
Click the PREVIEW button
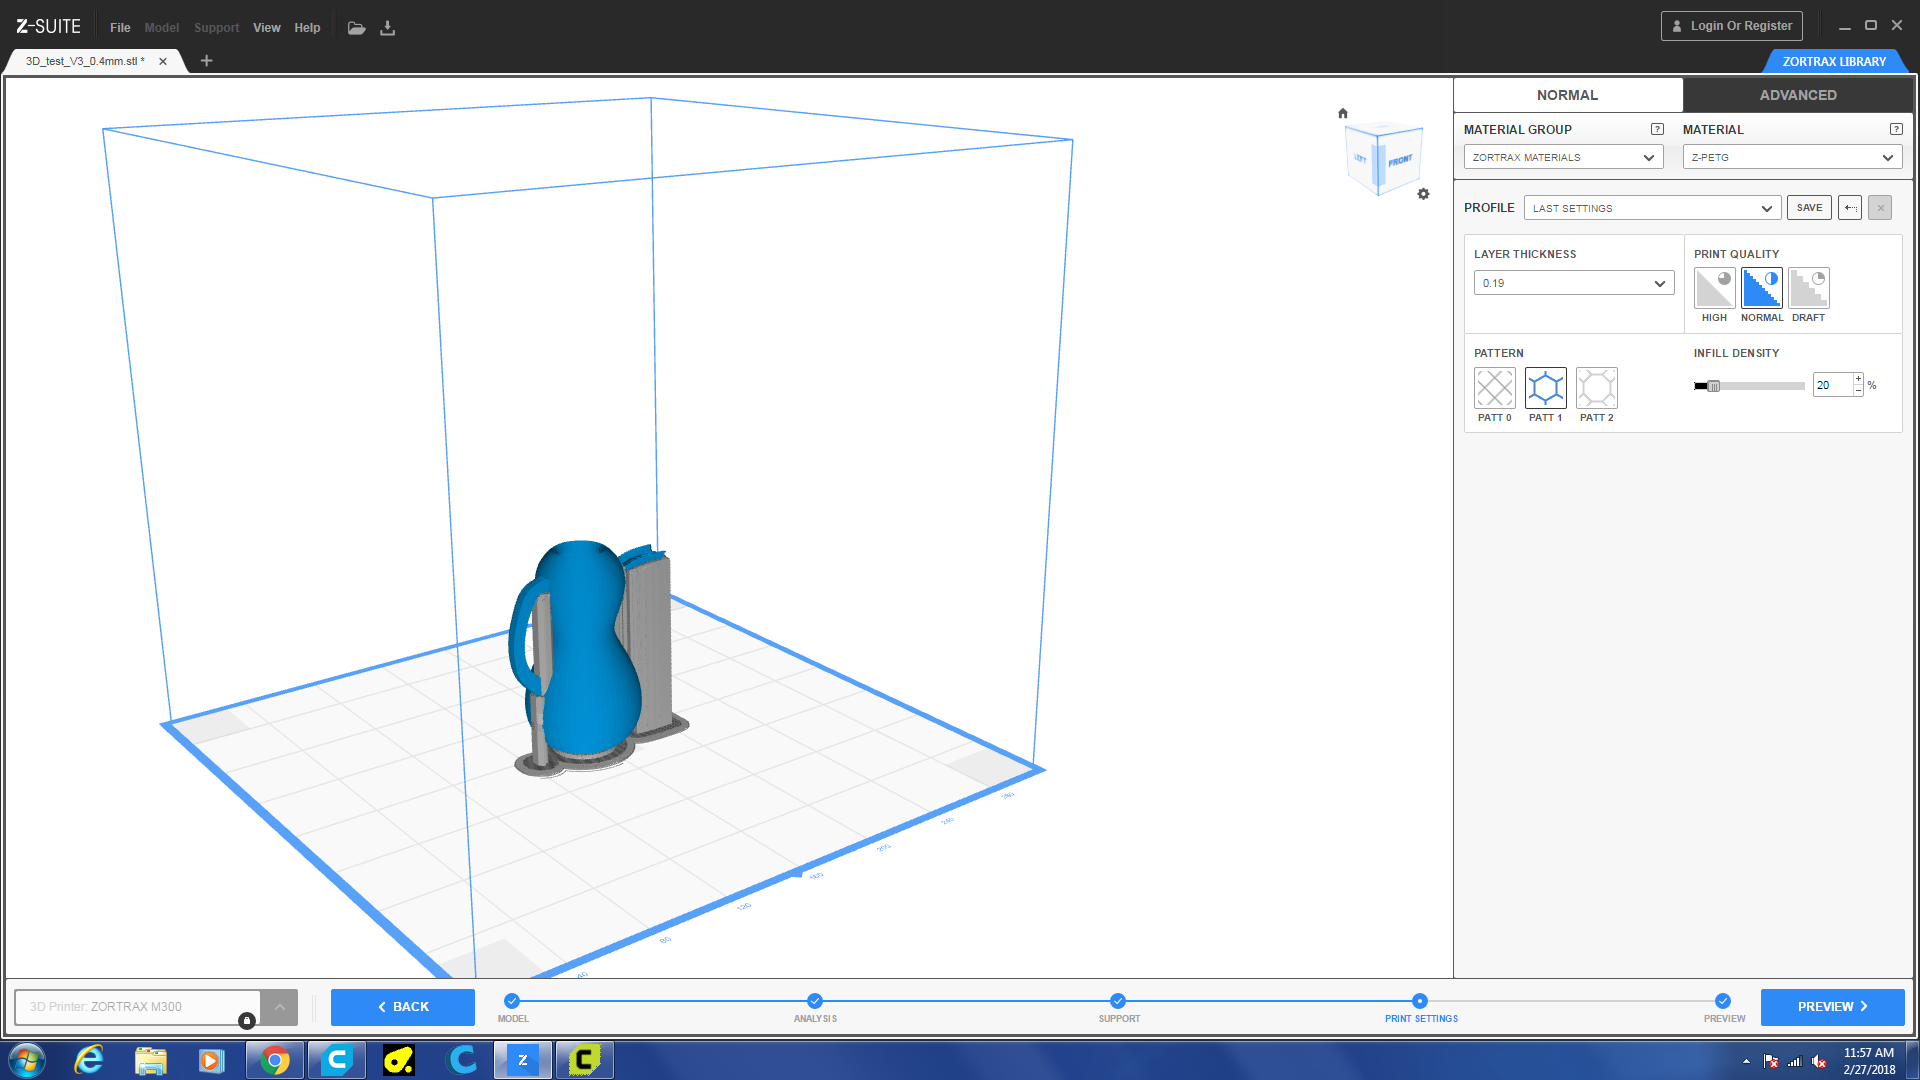[1832, 1007]
